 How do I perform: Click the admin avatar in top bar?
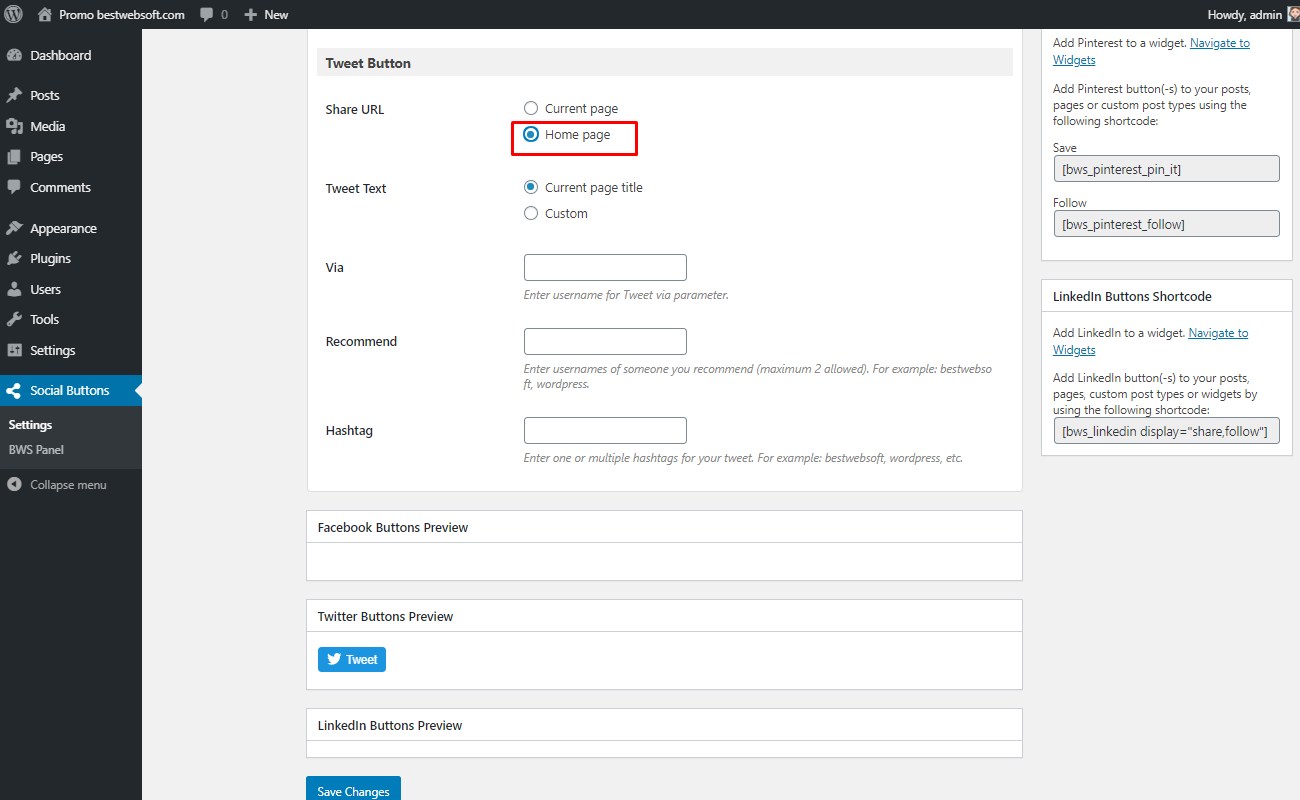(x=1292, y=14)
